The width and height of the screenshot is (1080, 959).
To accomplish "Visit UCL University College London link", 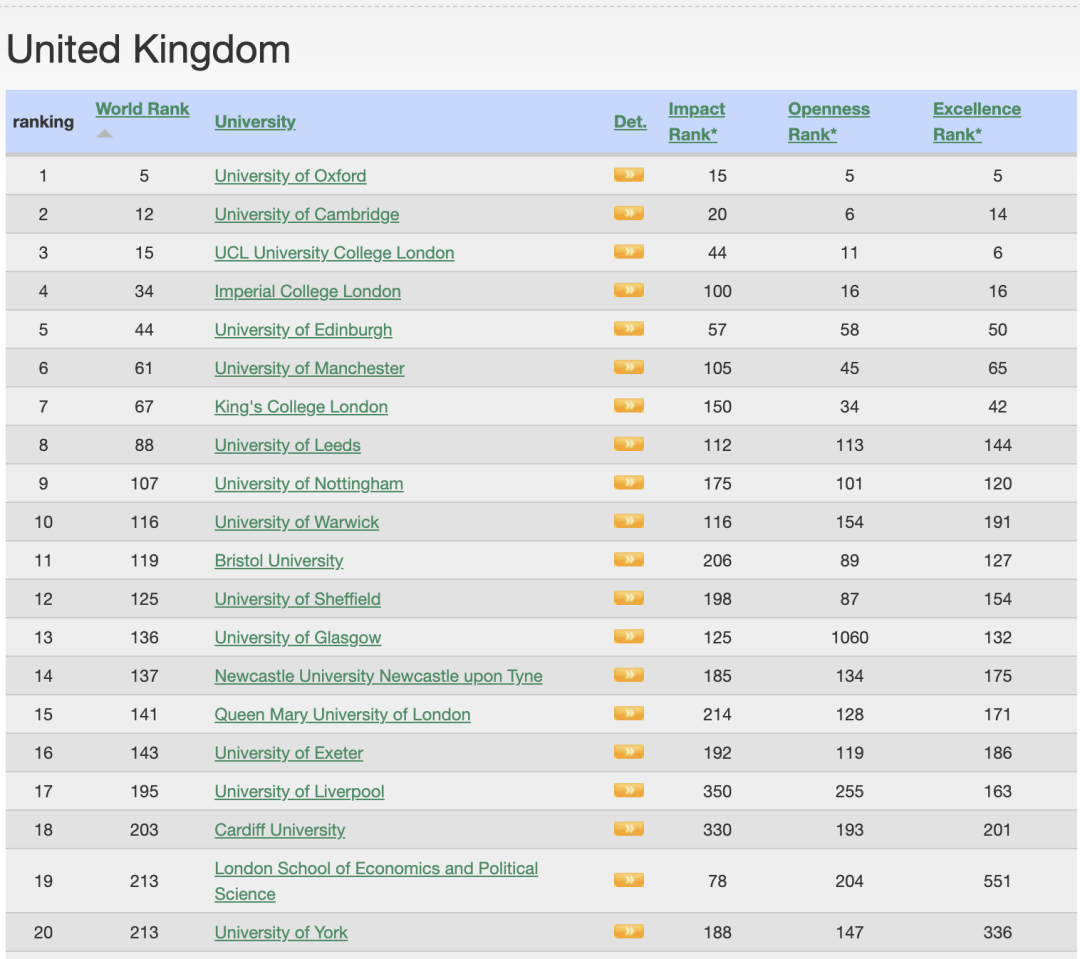I will (334, 253).
